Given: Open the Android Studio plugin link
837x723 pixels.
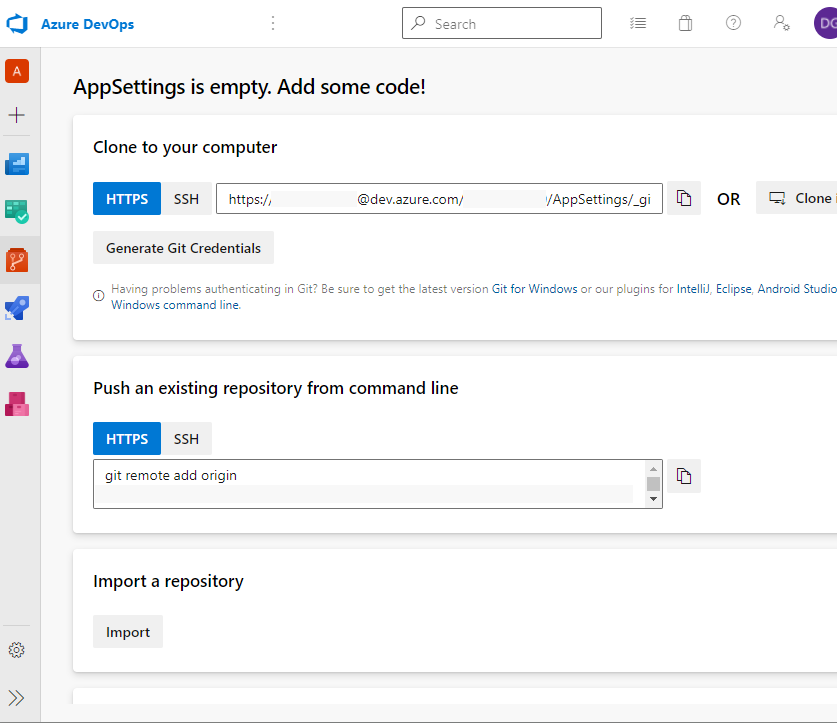Looking at the screenshot, I should pyautogui.click(x=797, y=289).
